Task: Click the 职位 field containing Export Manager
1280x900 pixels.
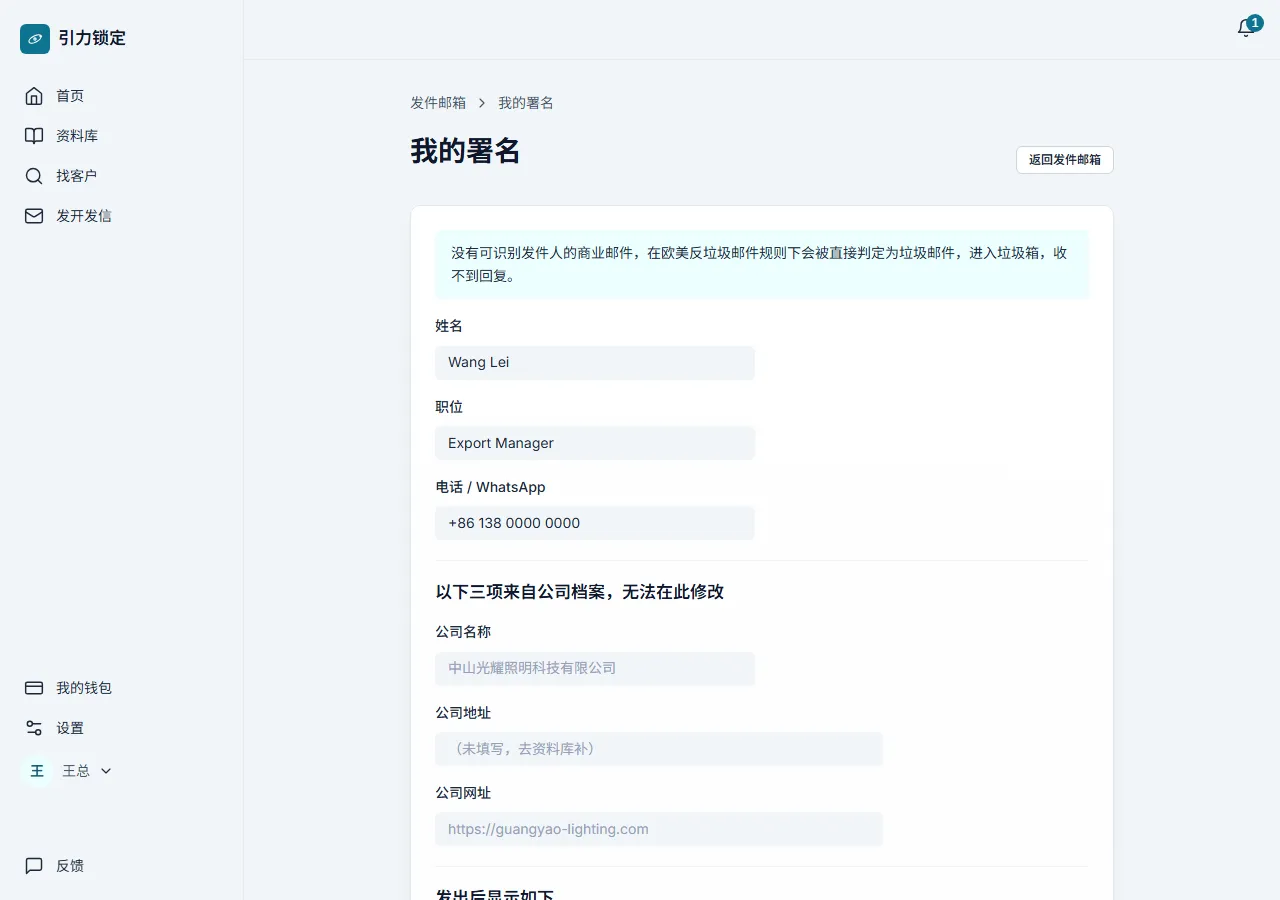Action: pyautogui.click(x=595, y=443)
